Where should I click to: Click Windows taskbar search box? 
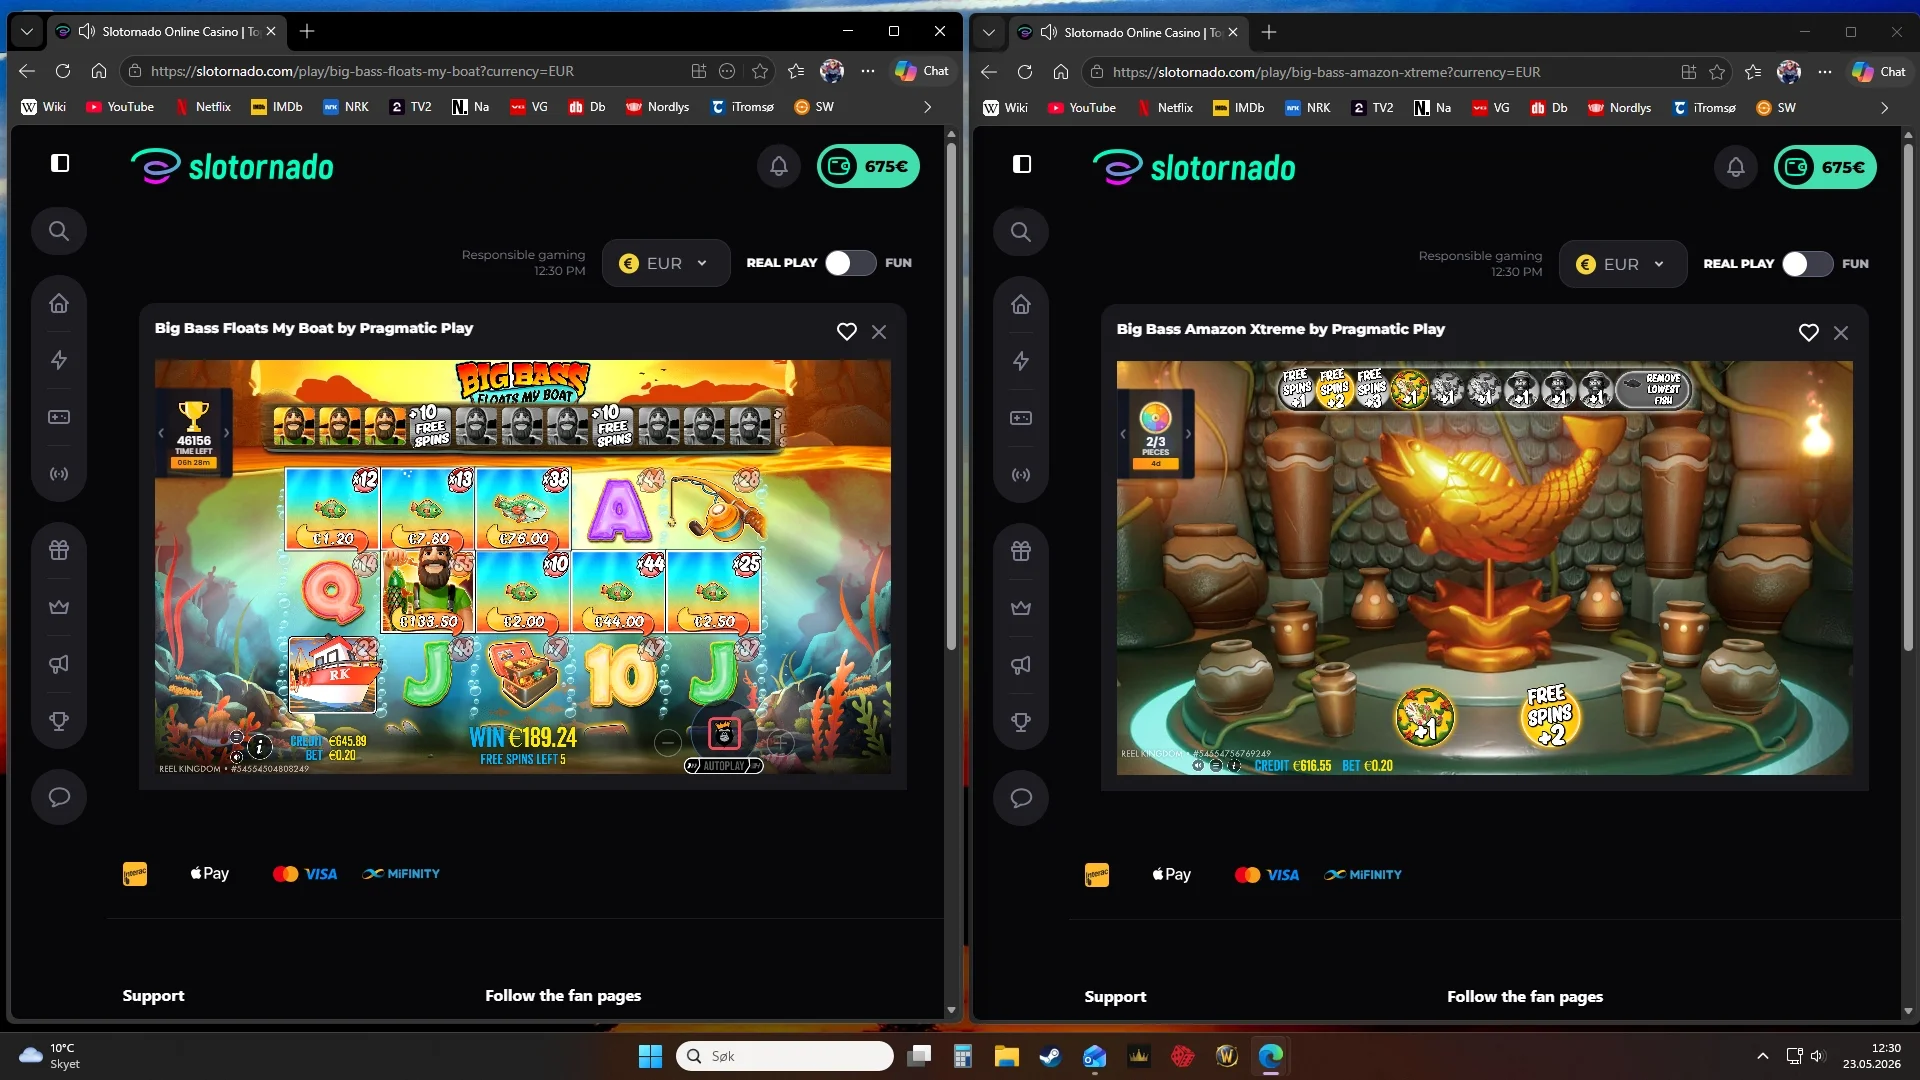(x=785, y=1056)
